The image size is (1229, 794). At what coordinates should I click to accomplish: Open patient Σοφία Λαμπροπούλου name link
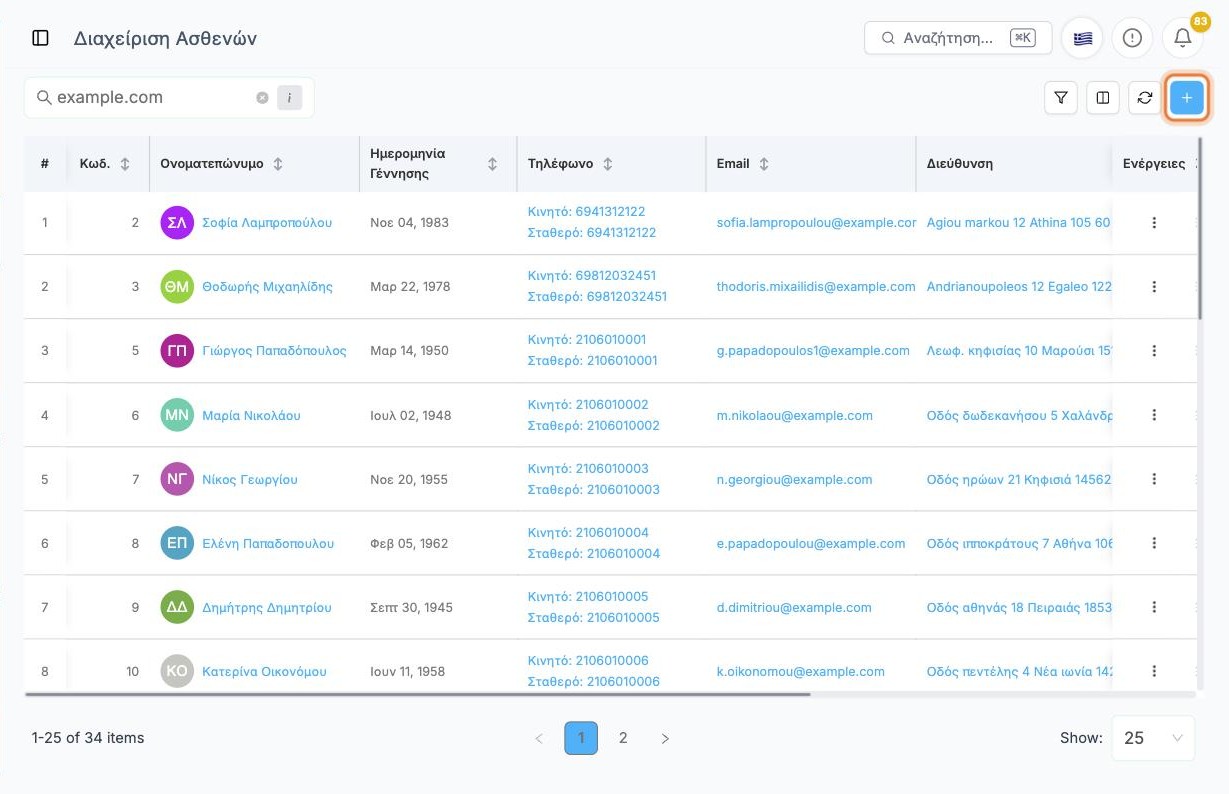(x=267, y=223)
